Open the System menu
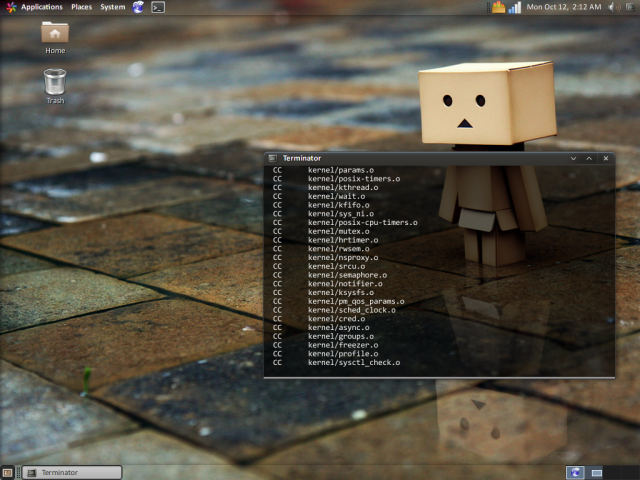This screenshot has width=640, height=480. 113,7
